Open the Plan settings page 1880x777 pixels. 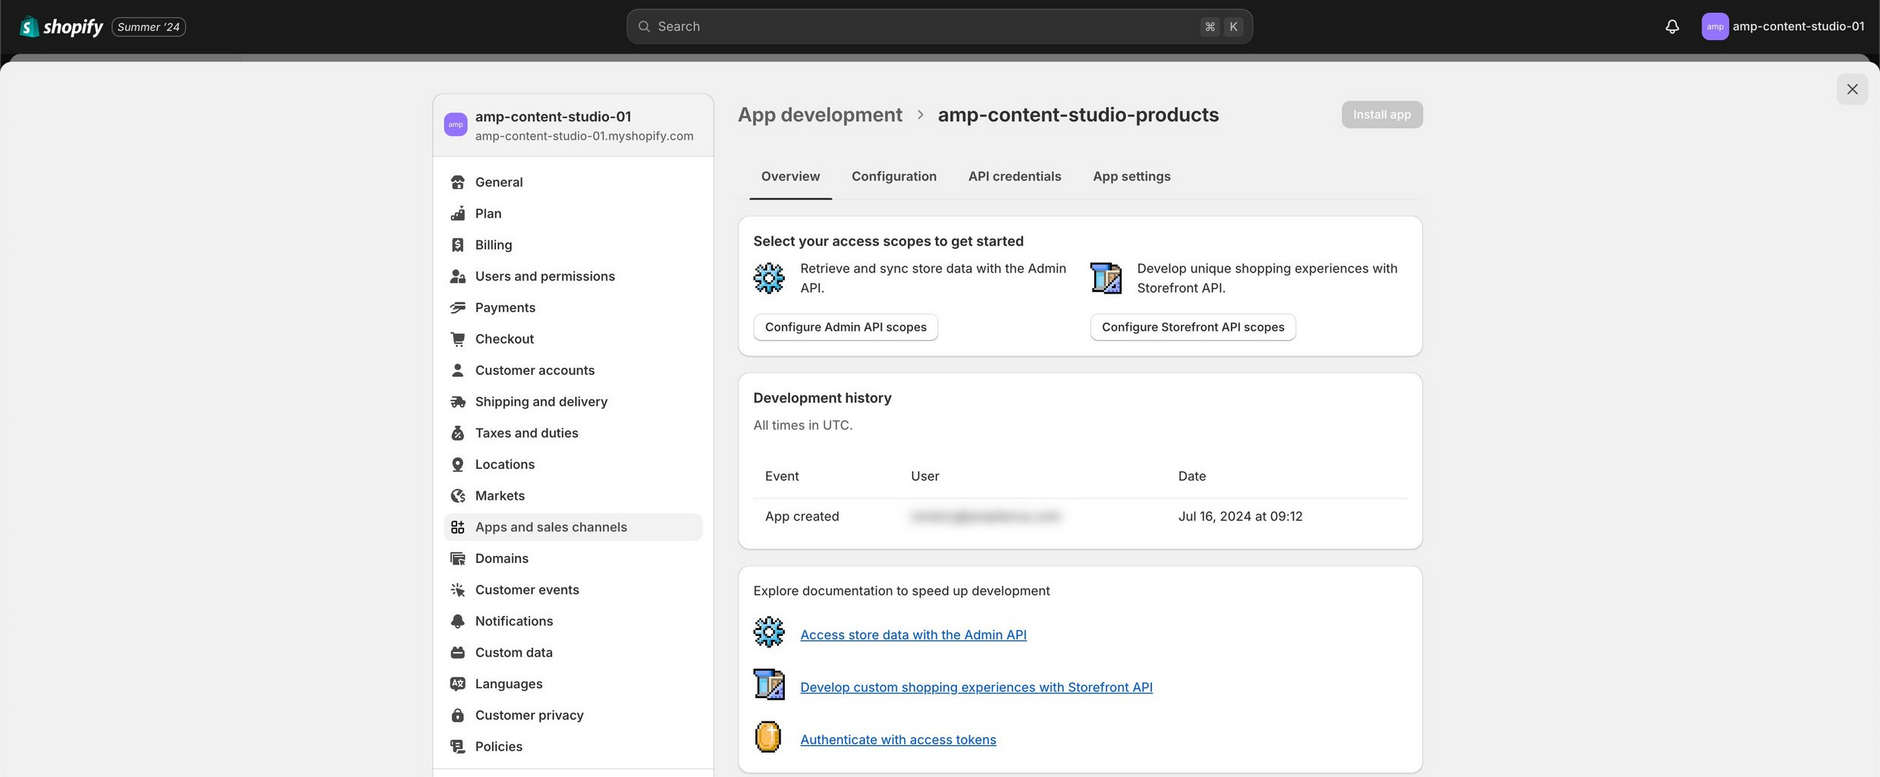(573, 213)
